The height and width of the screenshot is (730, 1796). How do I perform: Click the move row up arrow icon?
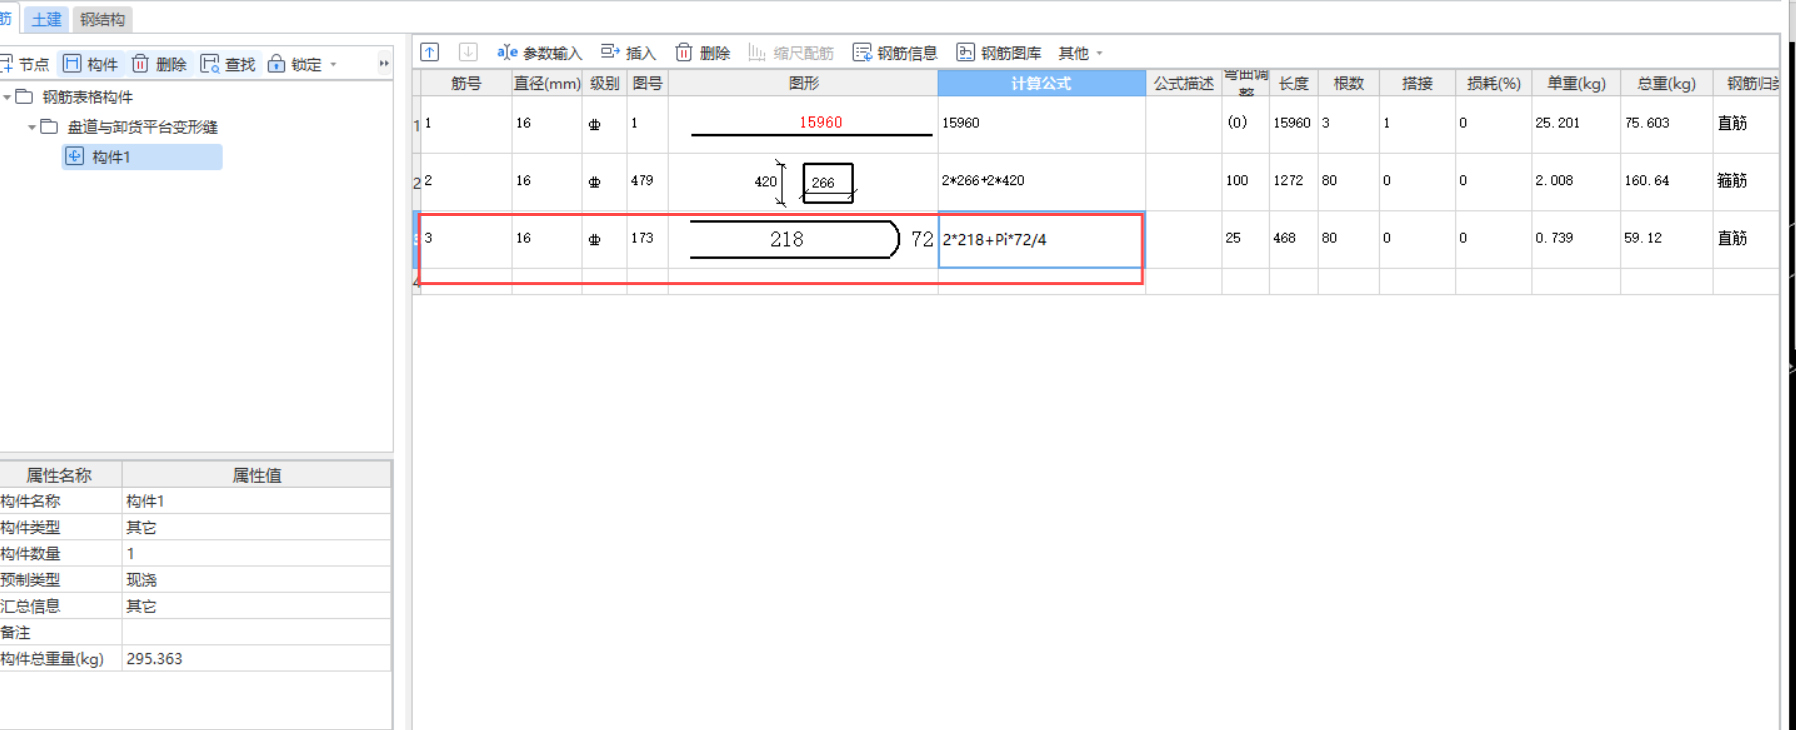tap(430, 52)
